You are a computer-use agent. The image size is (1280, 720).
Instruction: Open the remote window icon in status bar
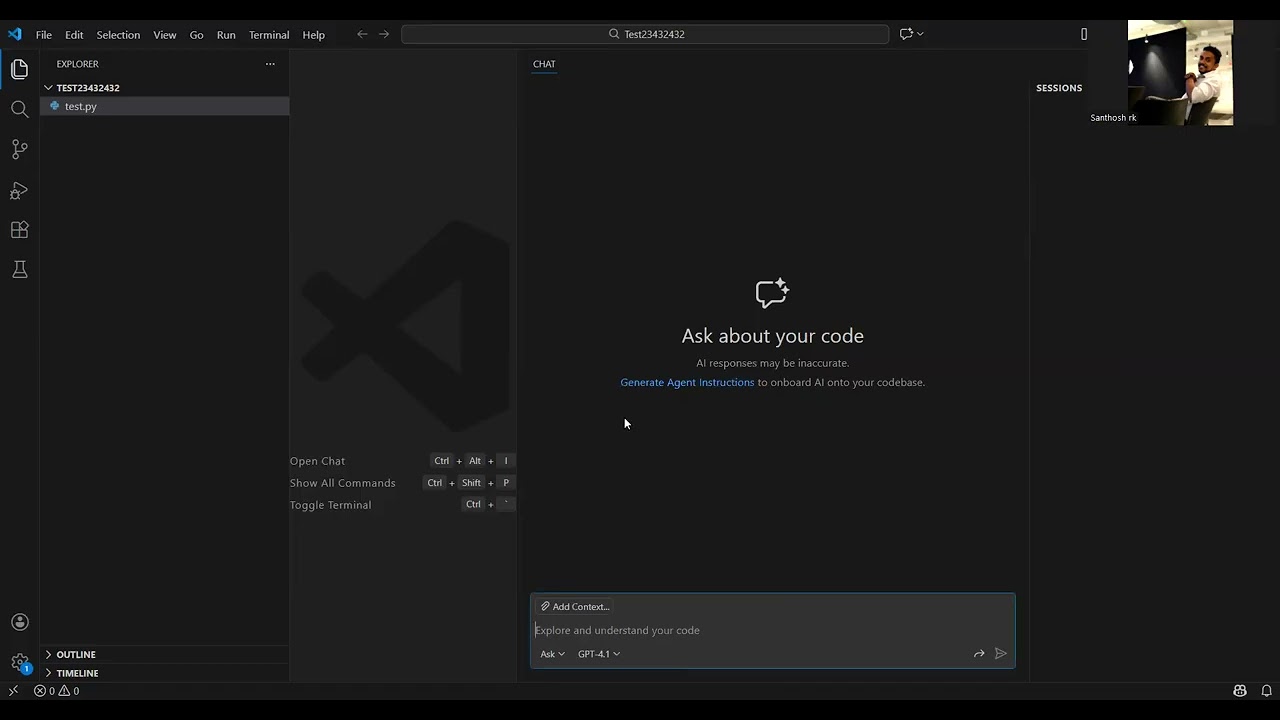click(13, 691)
